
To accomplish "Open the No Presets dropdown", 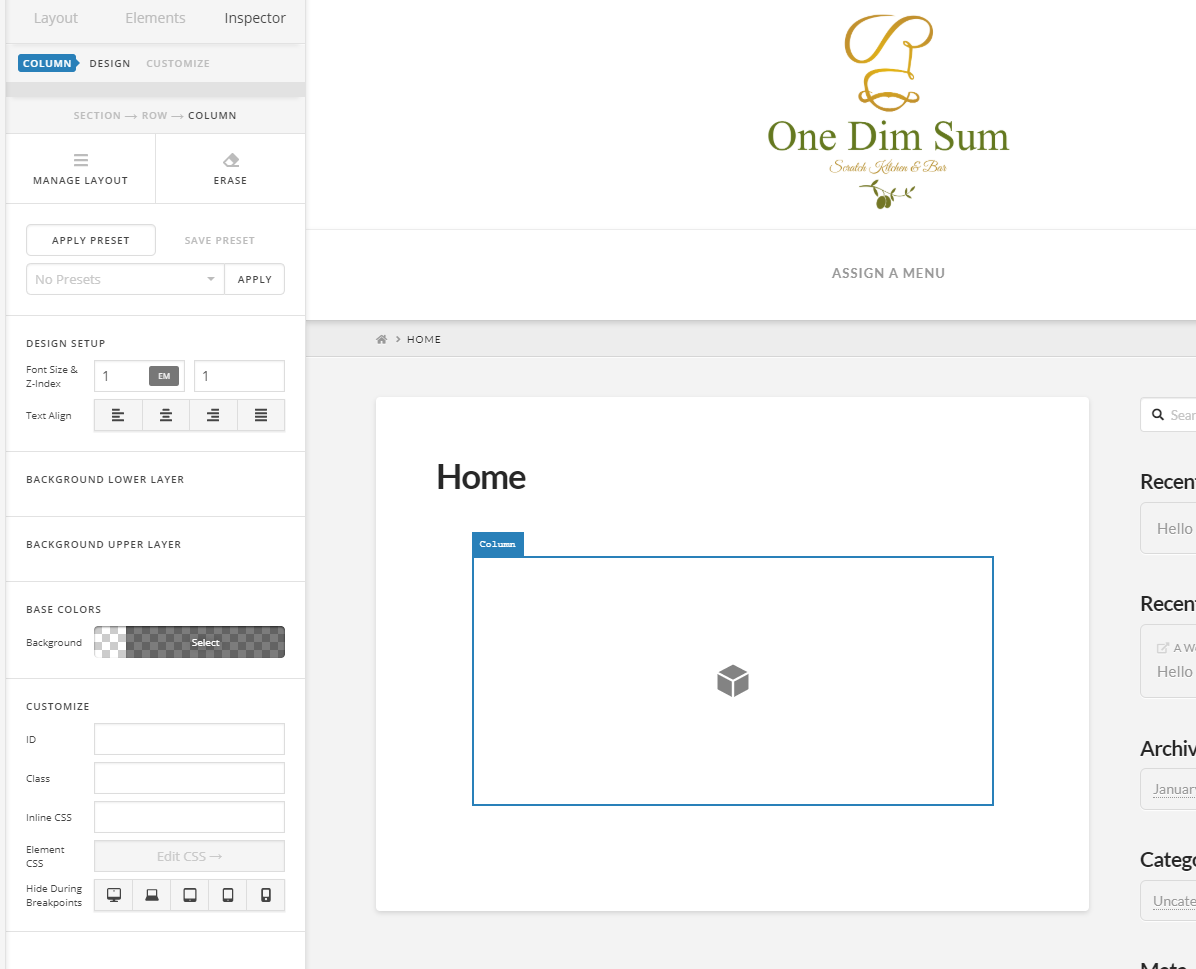I will [125, 279].
